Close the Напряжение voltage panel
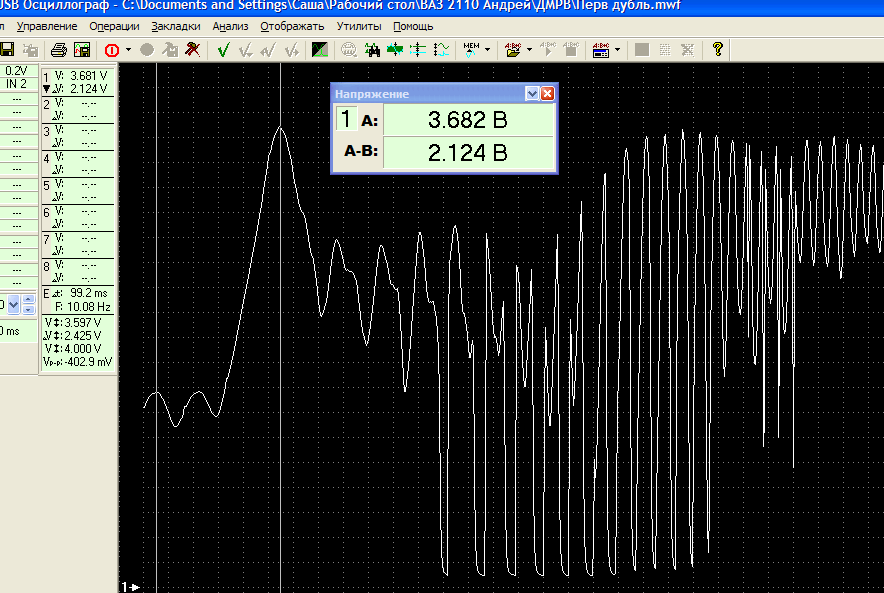The image size is (884, 593). point(547,94)
